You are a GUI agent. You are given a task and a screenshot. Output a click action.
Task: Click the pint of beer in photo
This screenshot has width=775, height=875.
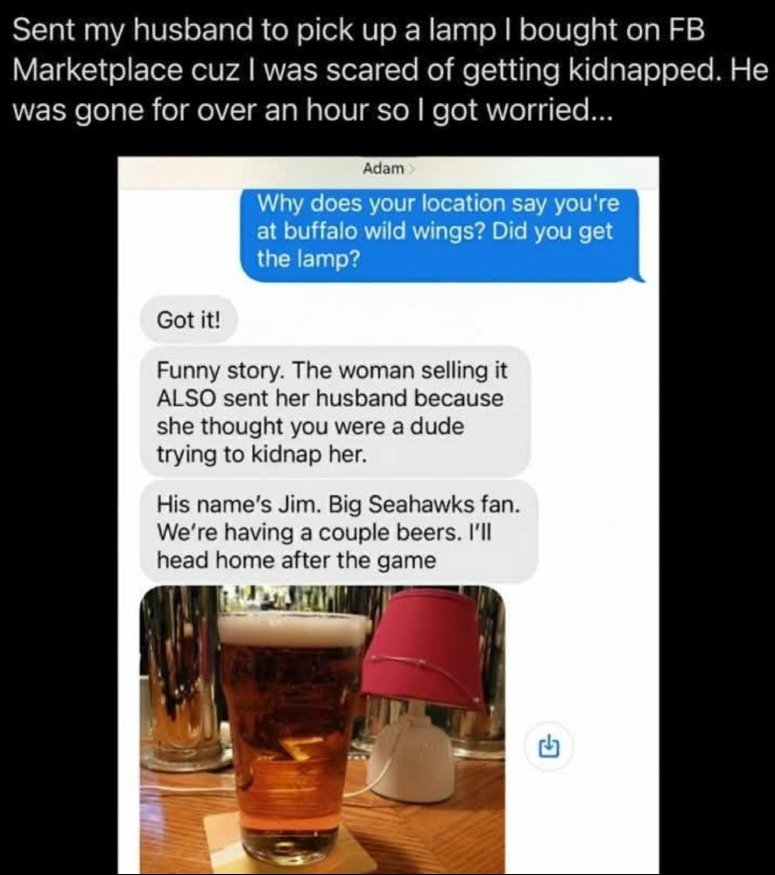point(290,737)
